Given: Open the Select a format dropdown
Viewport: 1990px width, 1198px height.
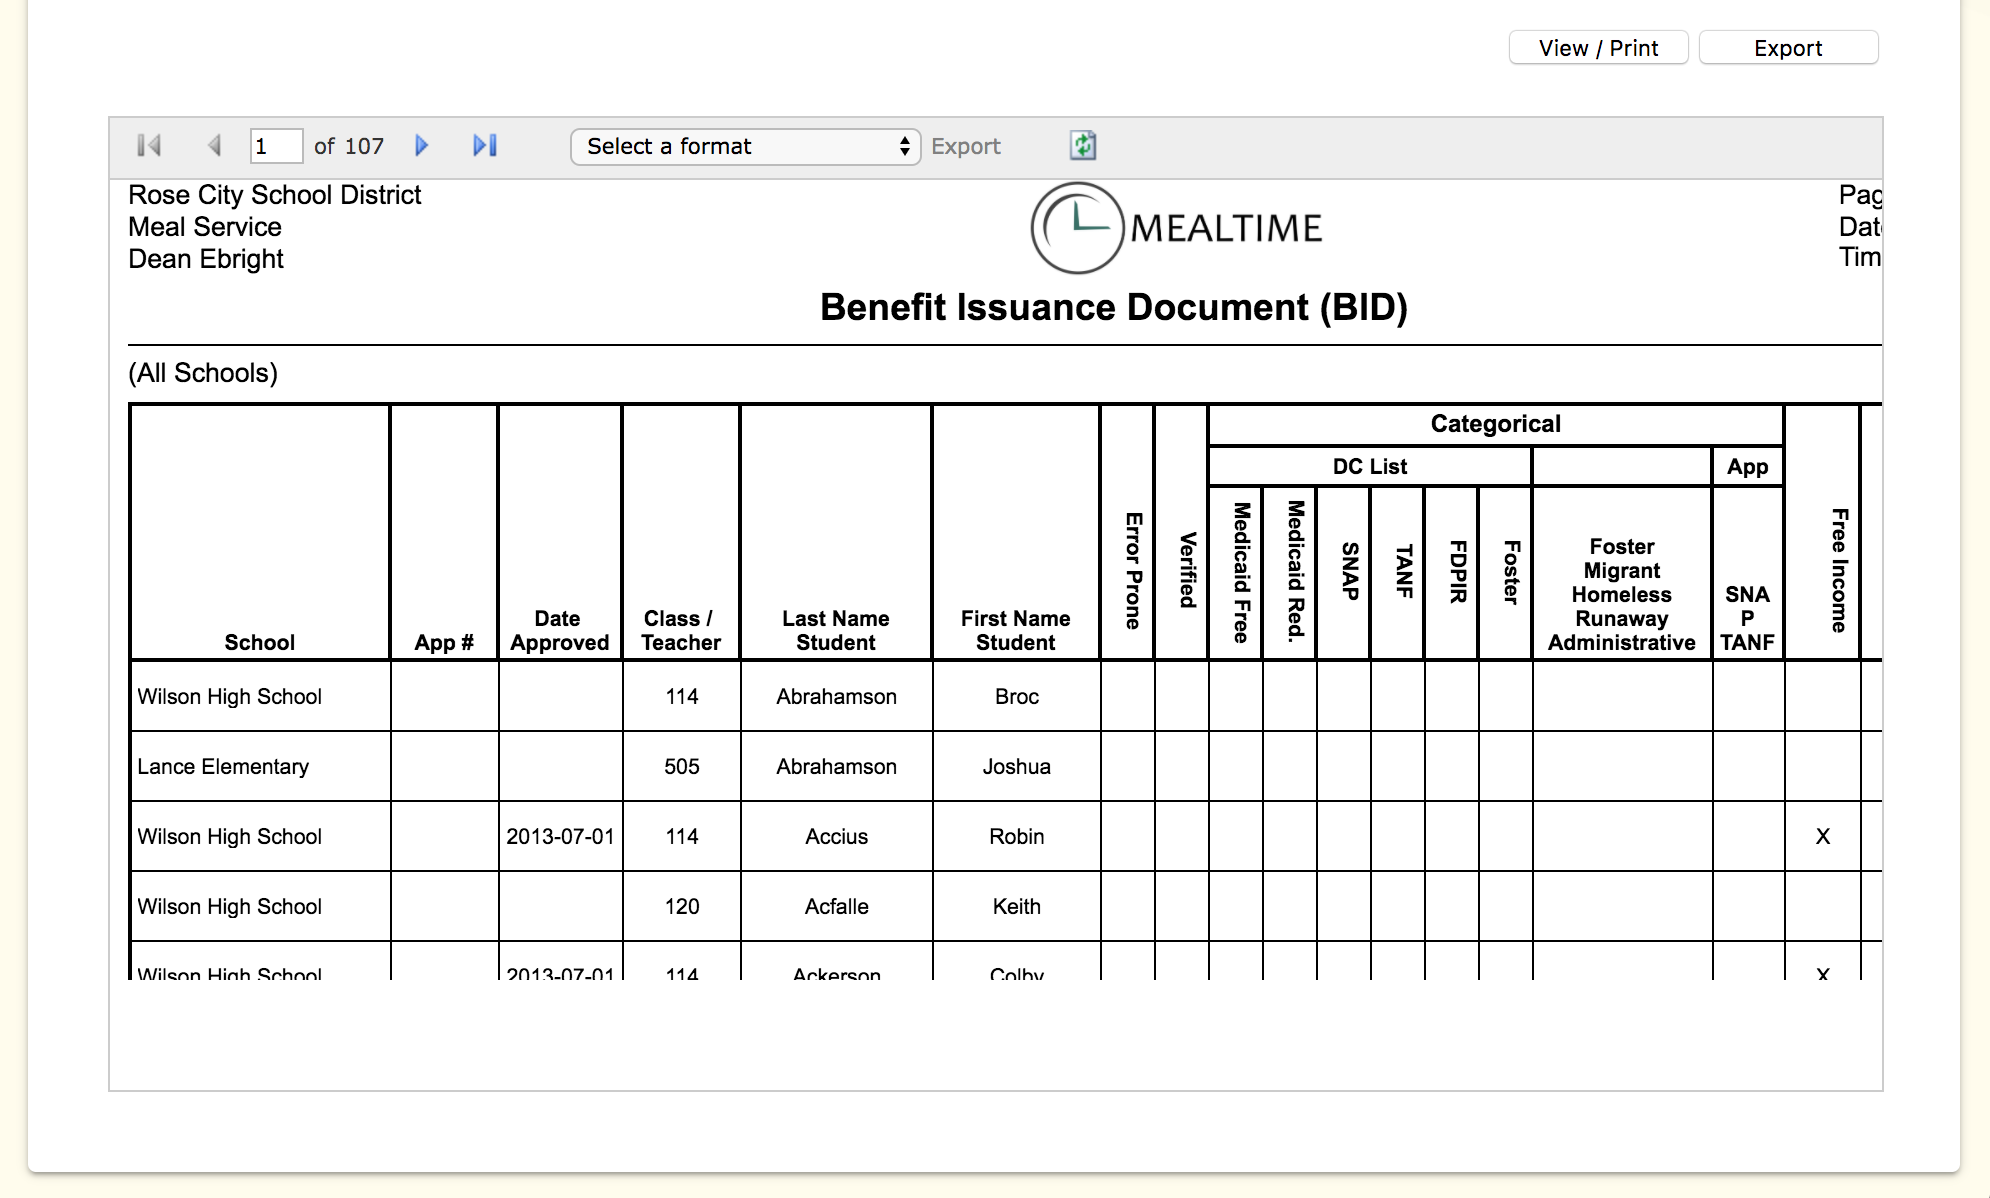Looking at the screenshot, I should point(745,146).
